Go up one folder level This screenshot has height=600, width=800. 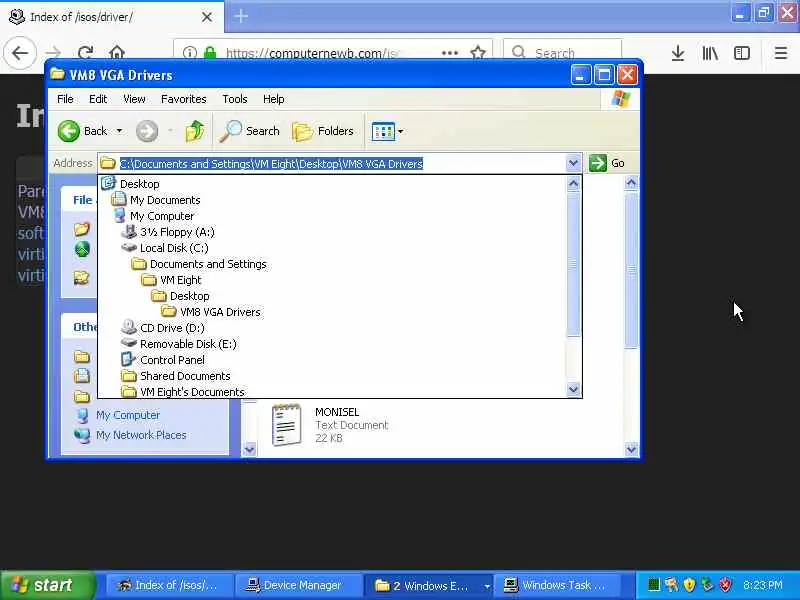[194, 131]
